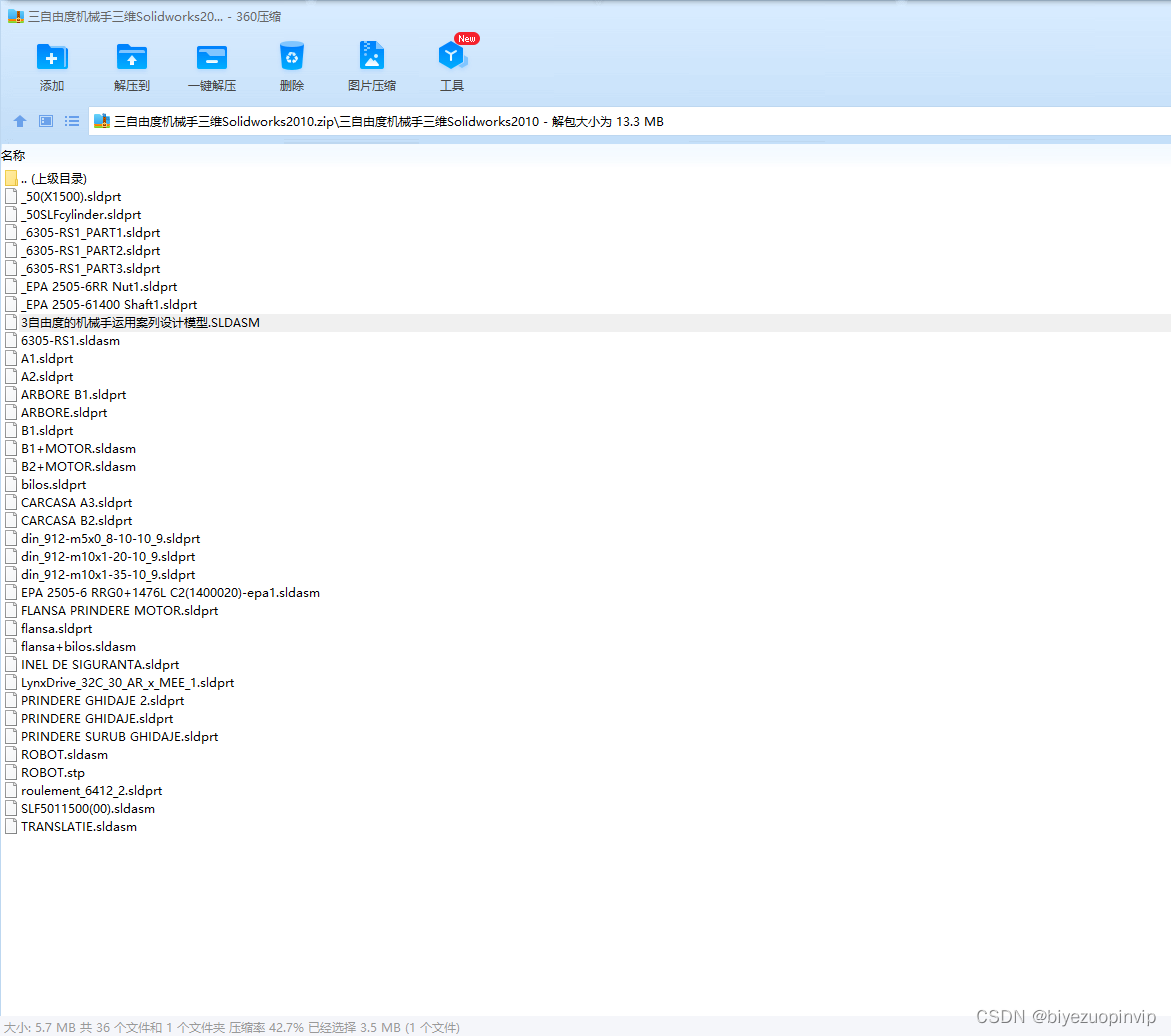Select INEL DE SIGURANTA.sldprt
This screenshot has height=1036, width=1171.
[x=100, y=665]
